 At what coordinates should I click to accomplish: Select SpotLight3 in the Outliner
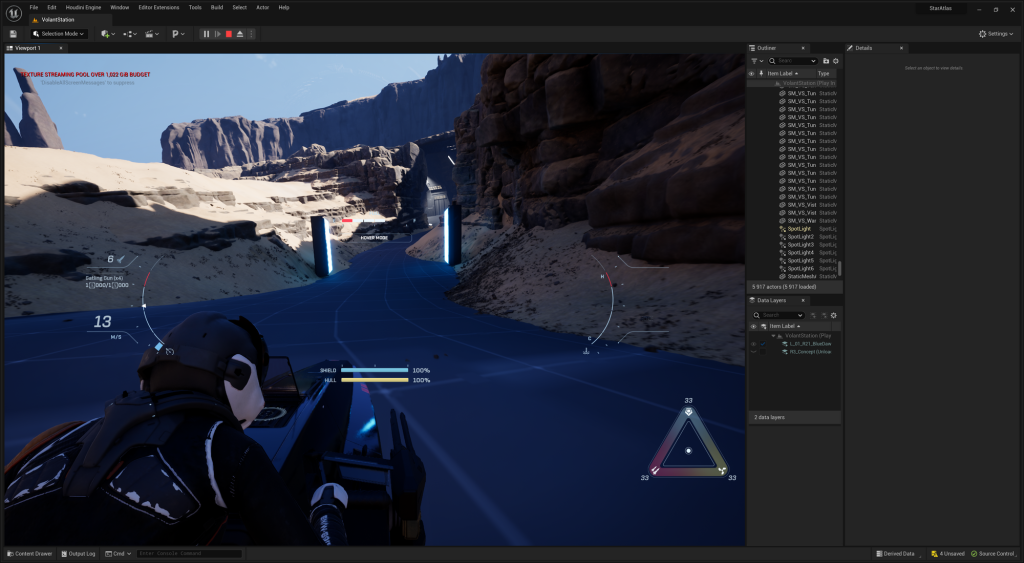[x=793, y=245]
